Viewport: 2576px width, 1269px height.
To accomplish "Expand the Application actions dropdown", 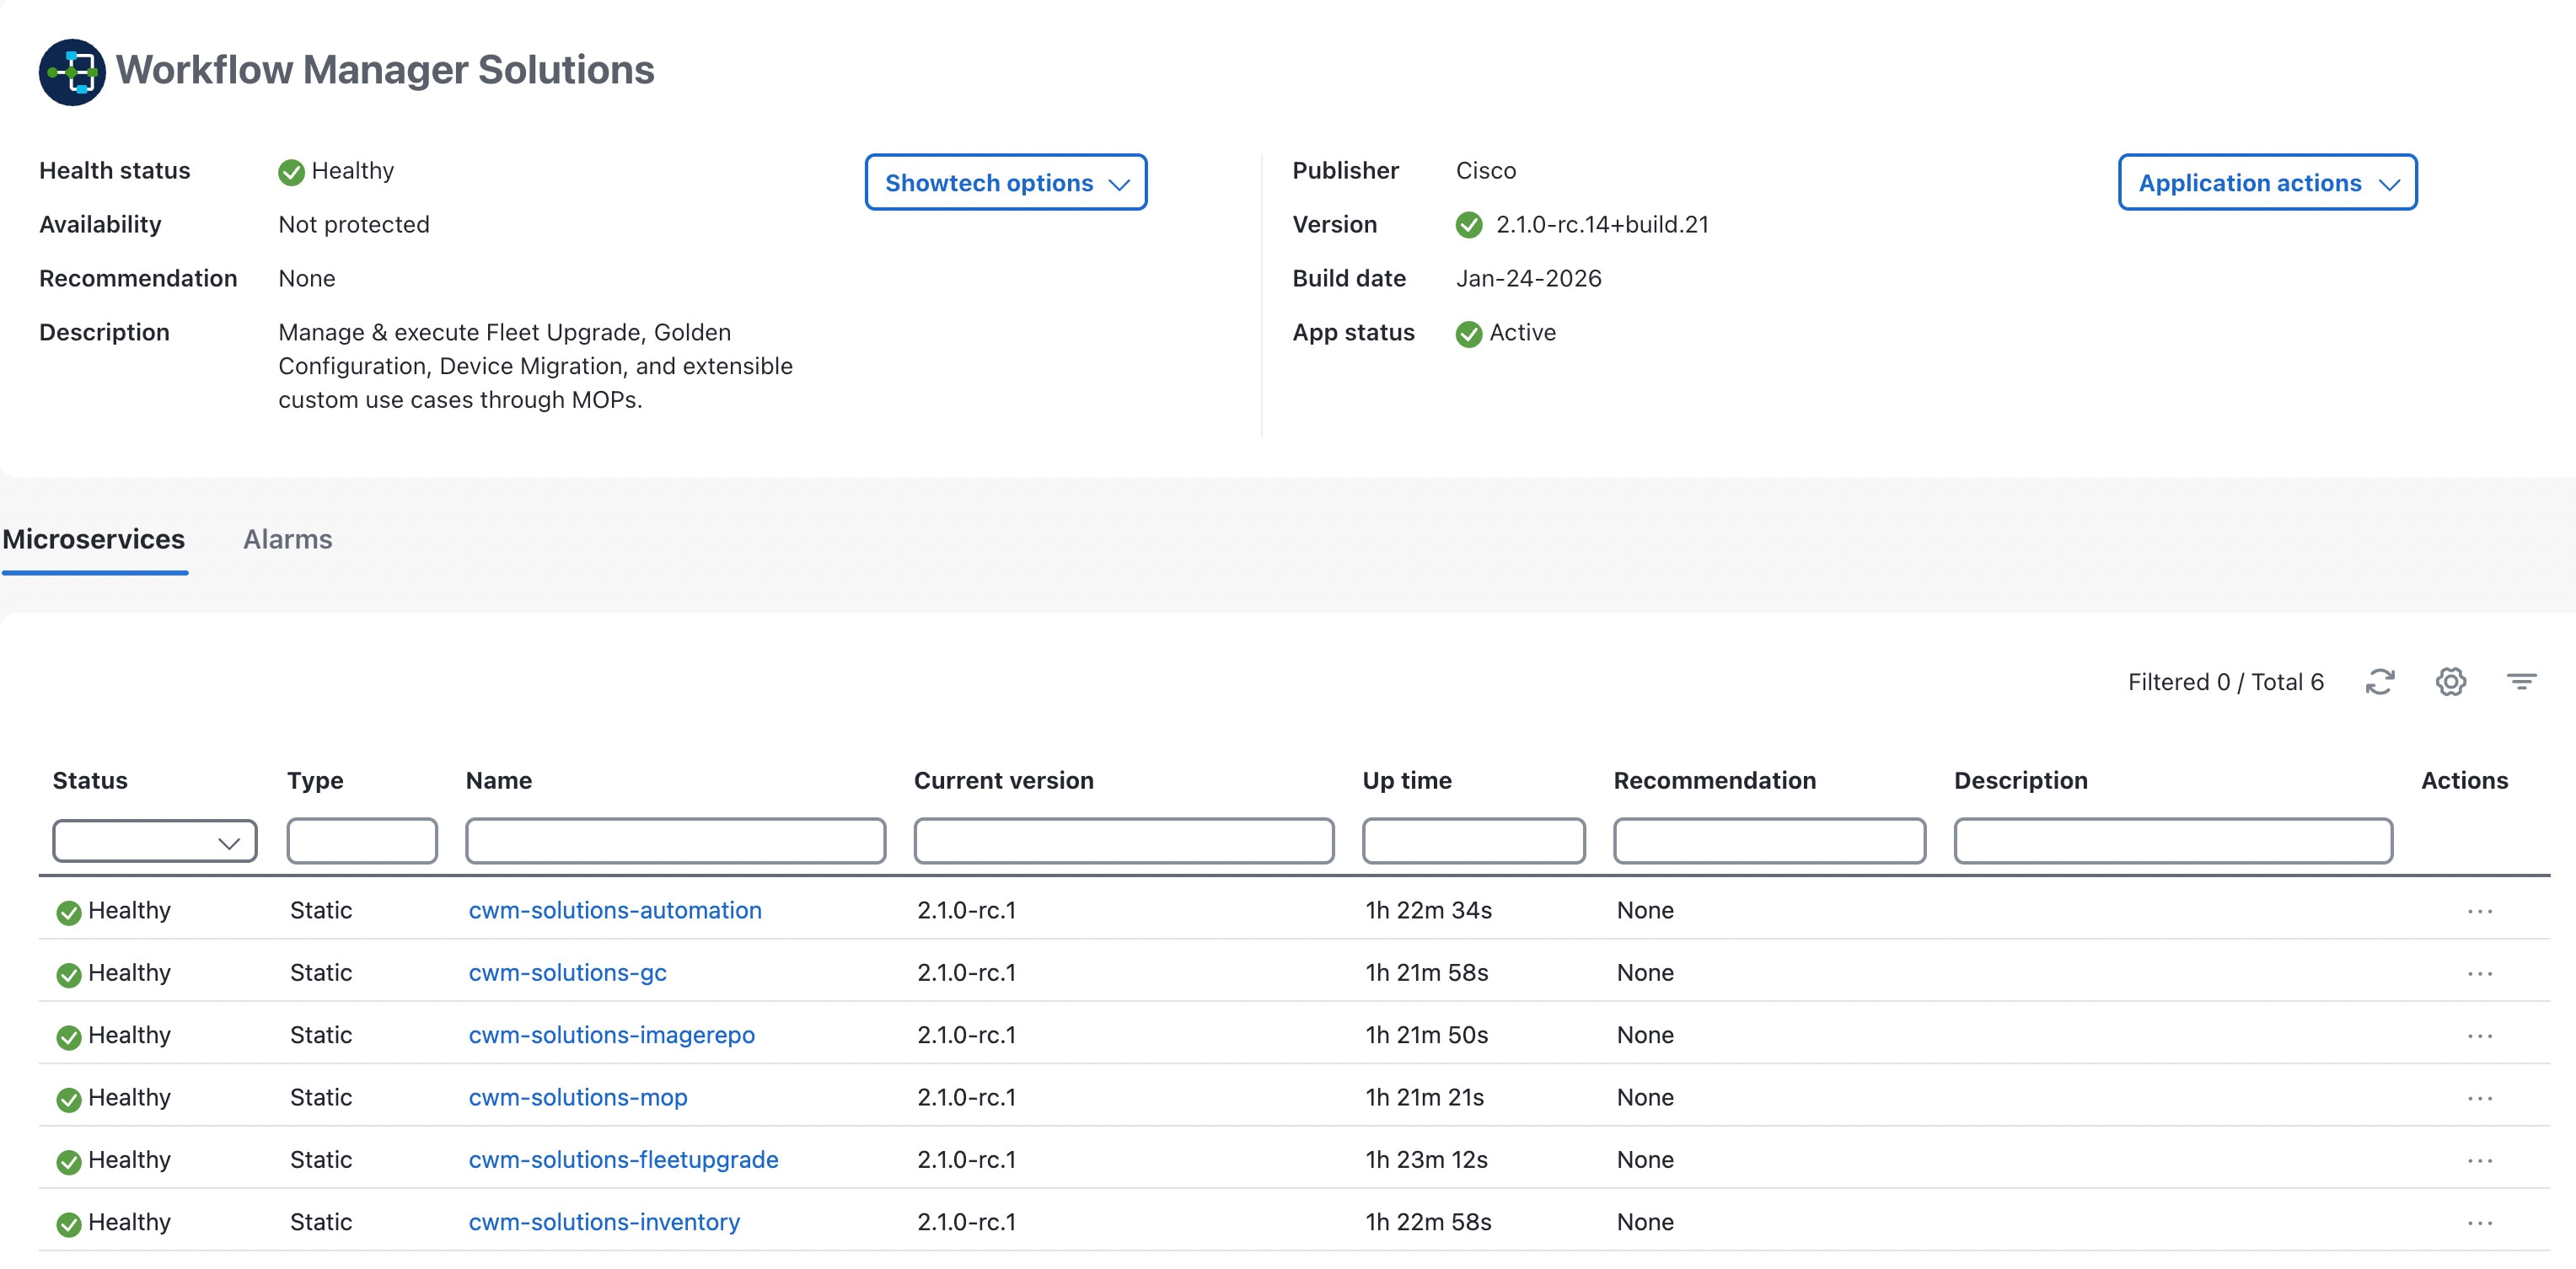I will 2267,183.
